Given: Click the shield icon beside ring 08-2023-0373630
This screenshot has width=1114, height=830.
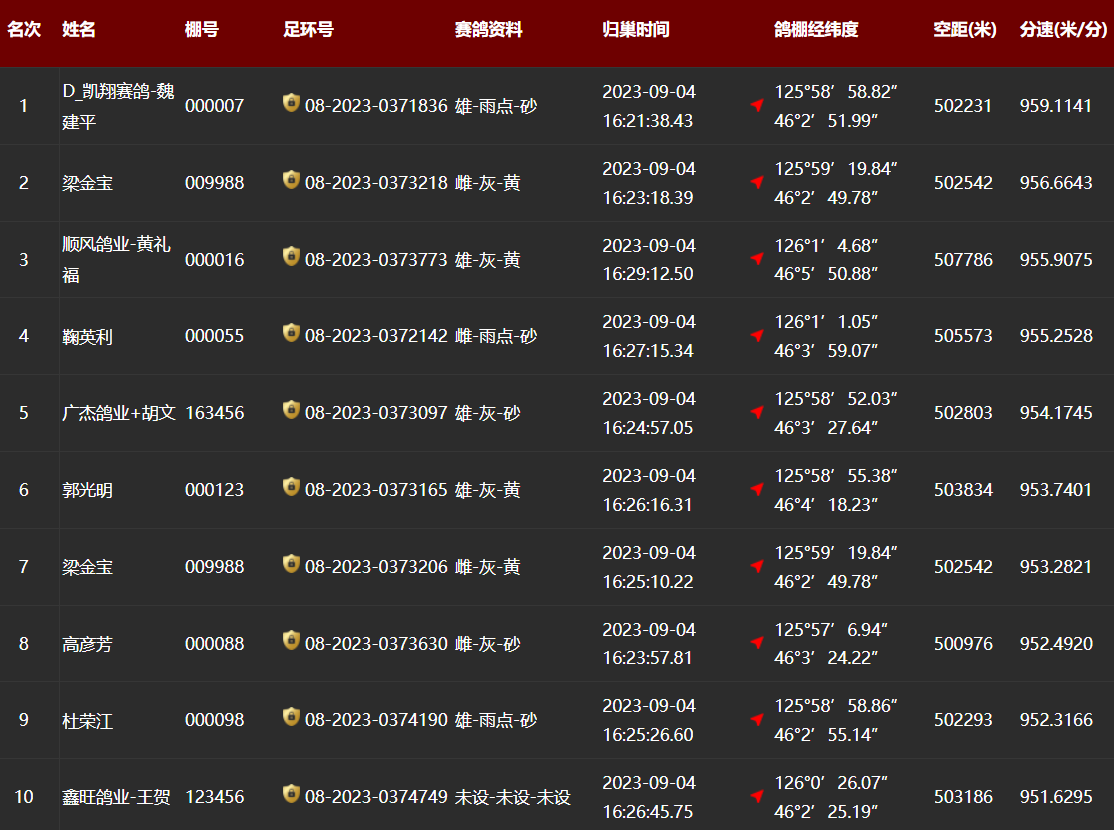Looking at the screenshot, I should [x=291, y=641].
